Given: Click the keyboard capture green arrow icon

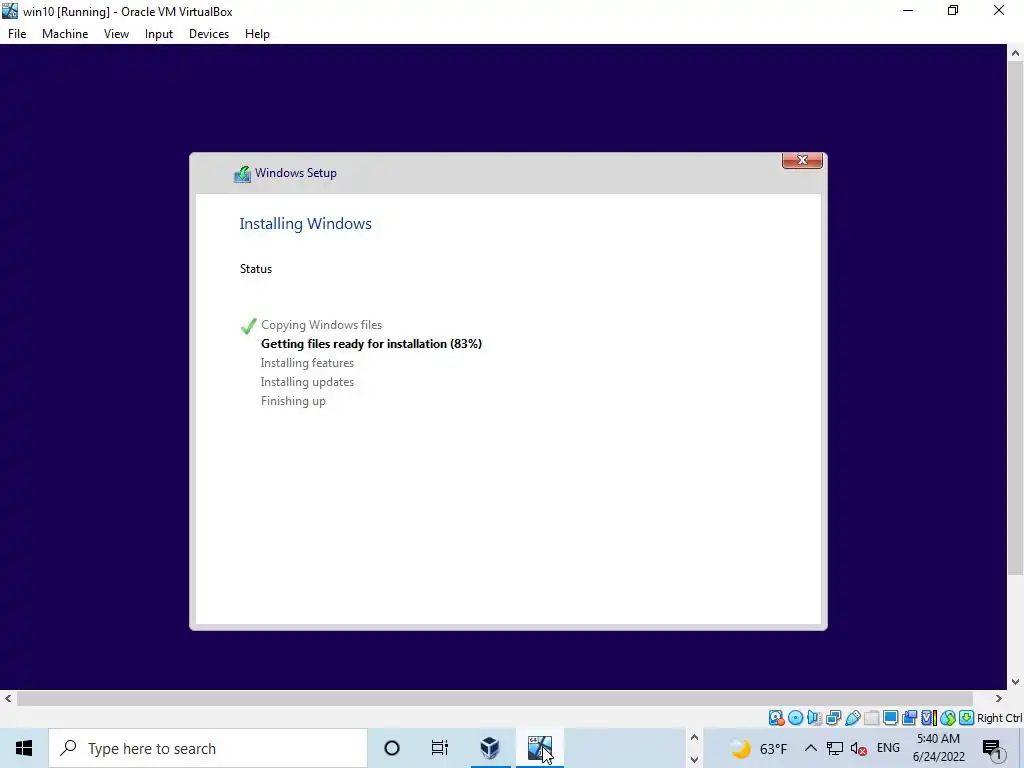Looking at the screenshot, I should tap(967, 718).
